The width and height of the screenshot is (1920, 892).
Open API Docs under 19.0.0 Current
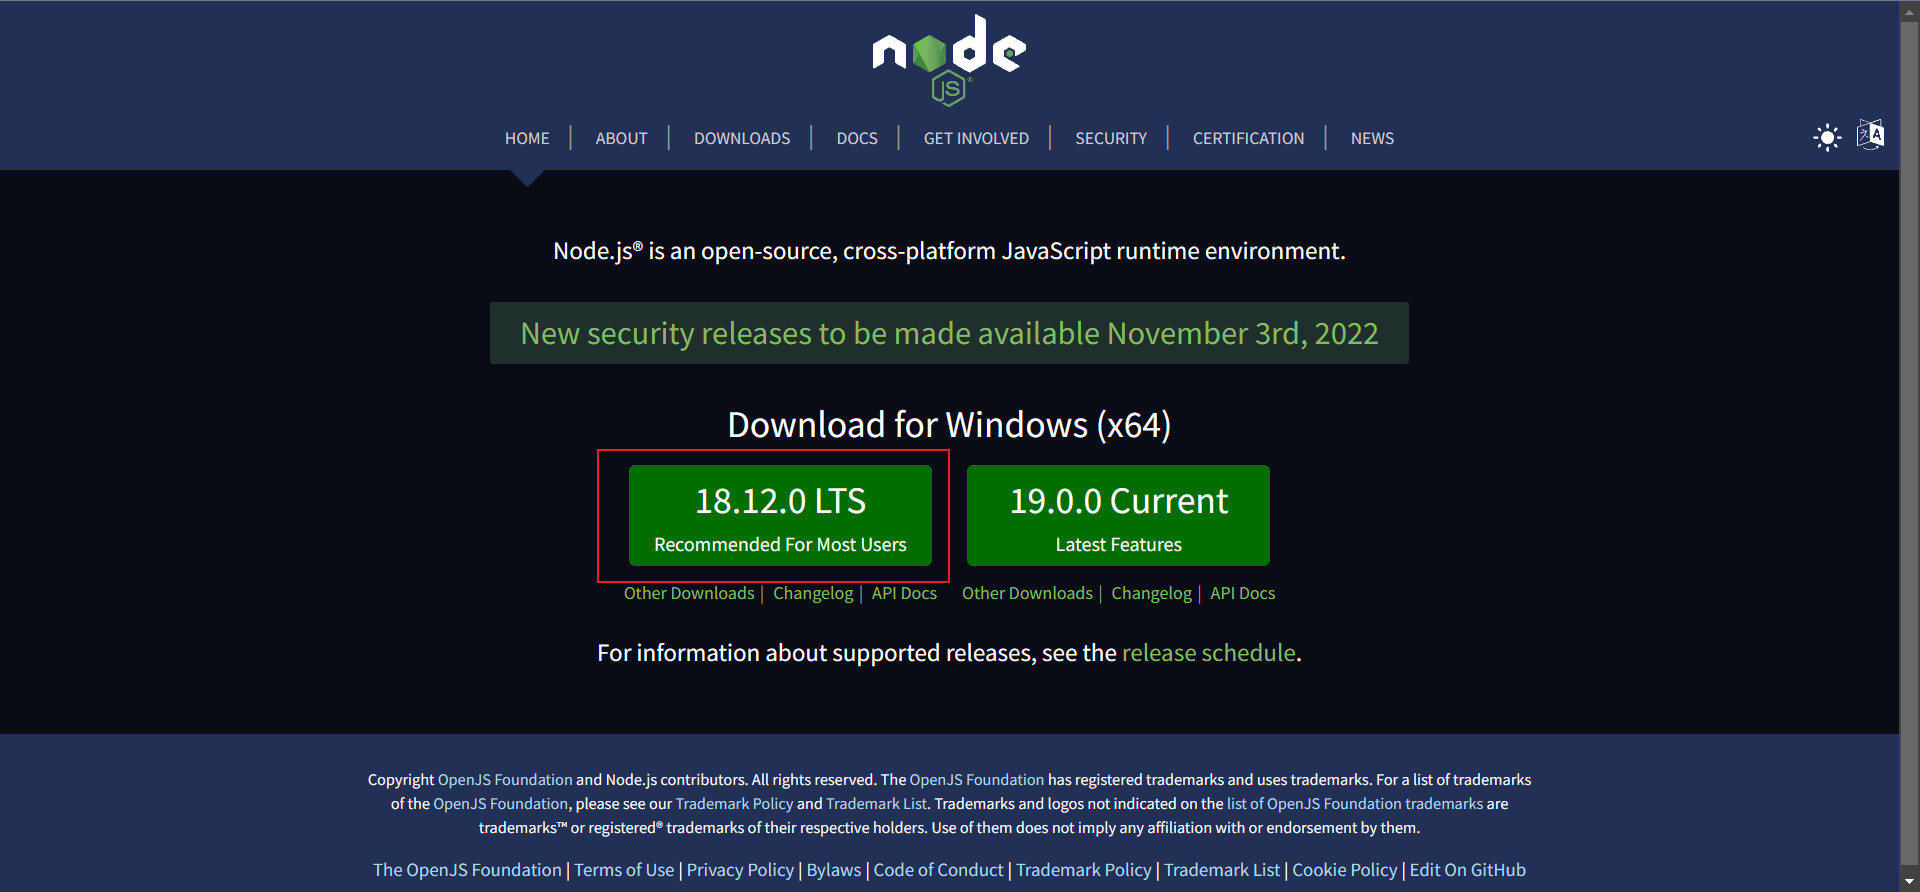tap(1242, 593)
